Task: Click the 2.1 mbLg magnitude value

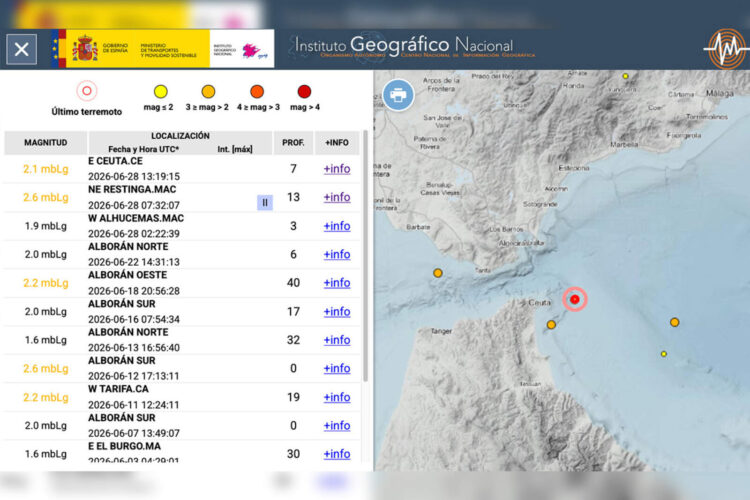Action: click(x=46, y=169)
